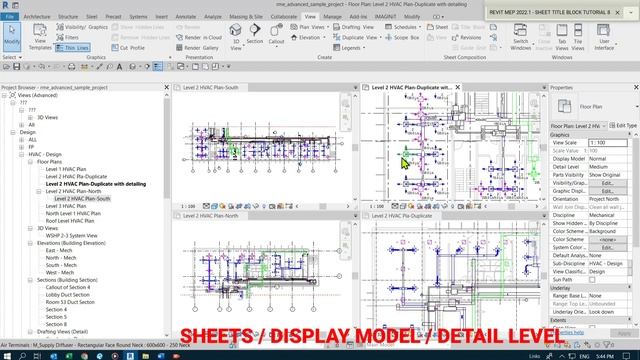
Task: Click the Color Scheme <none> button
Action: 608,239
